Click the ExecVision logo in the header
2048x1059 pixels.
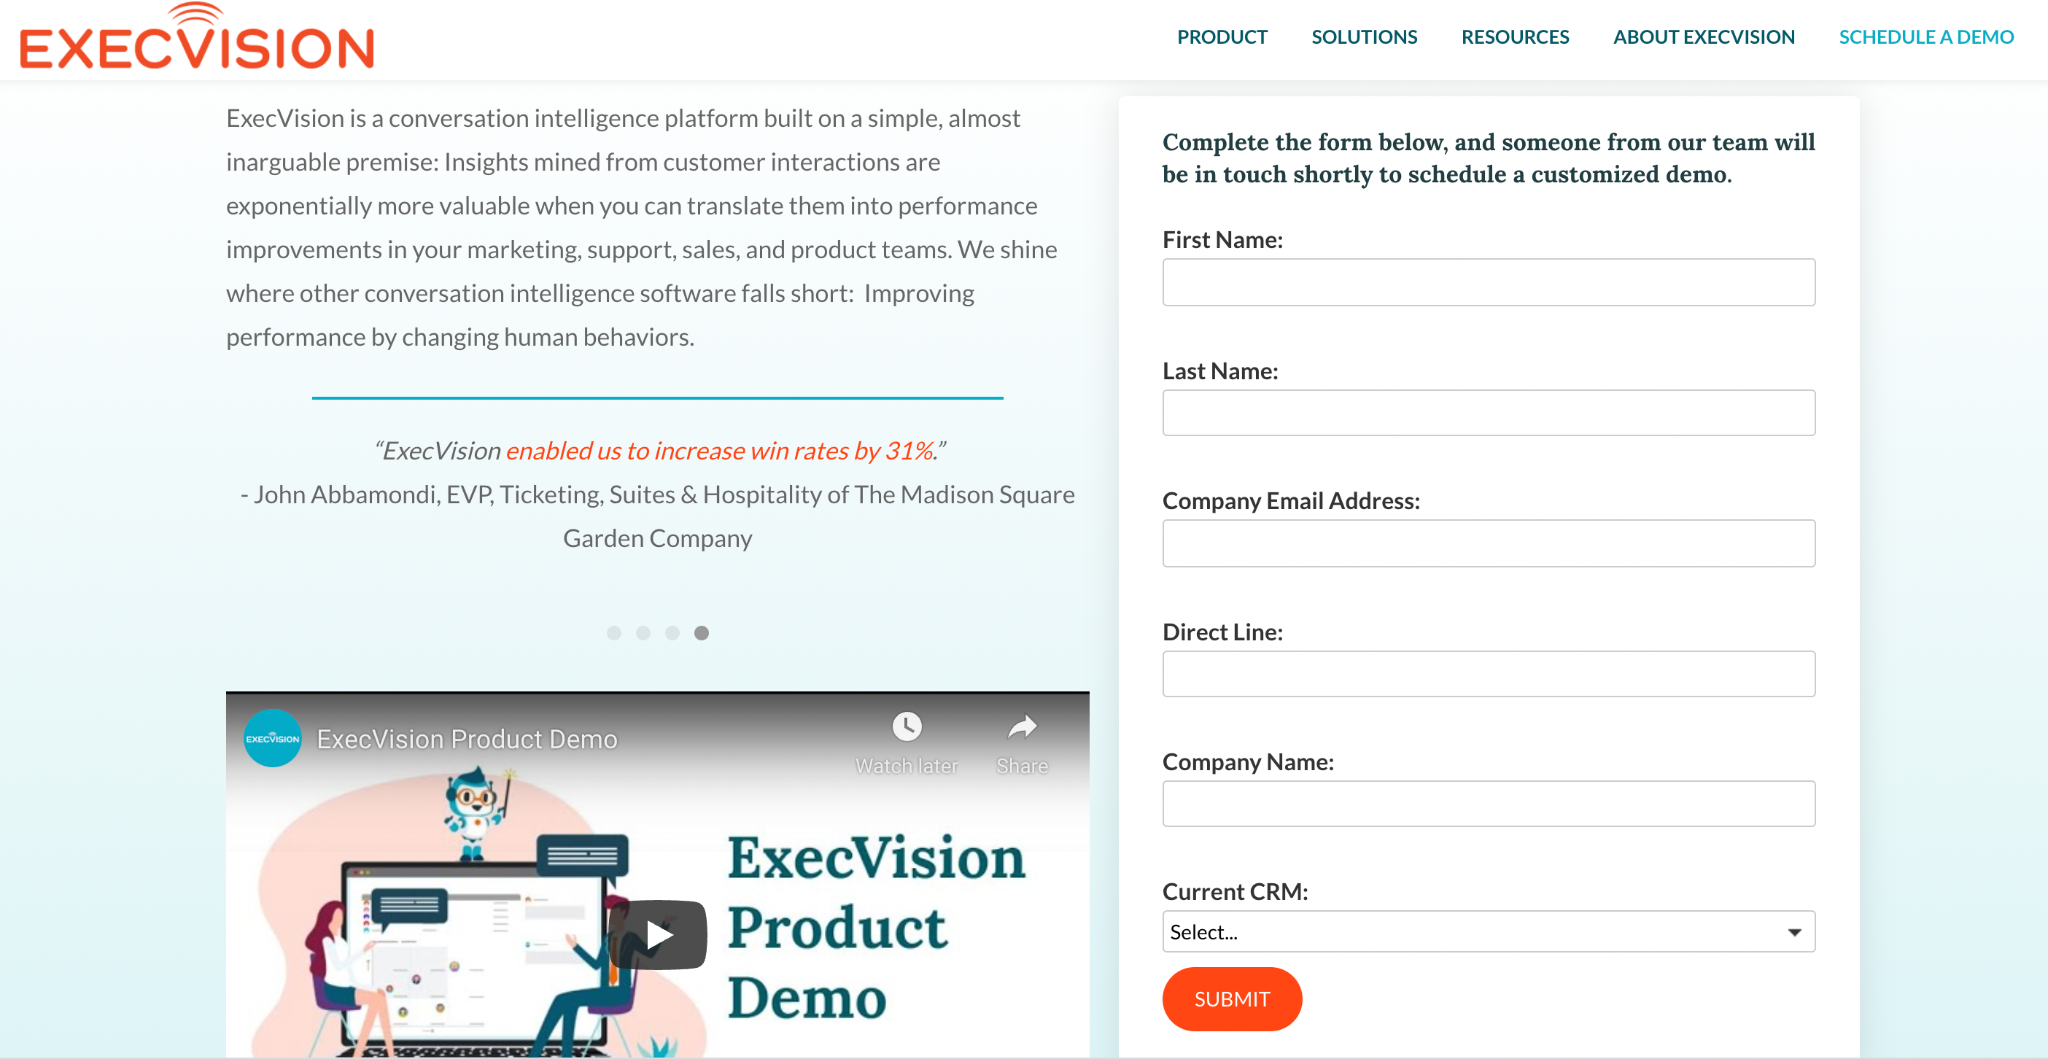[197, 37]
